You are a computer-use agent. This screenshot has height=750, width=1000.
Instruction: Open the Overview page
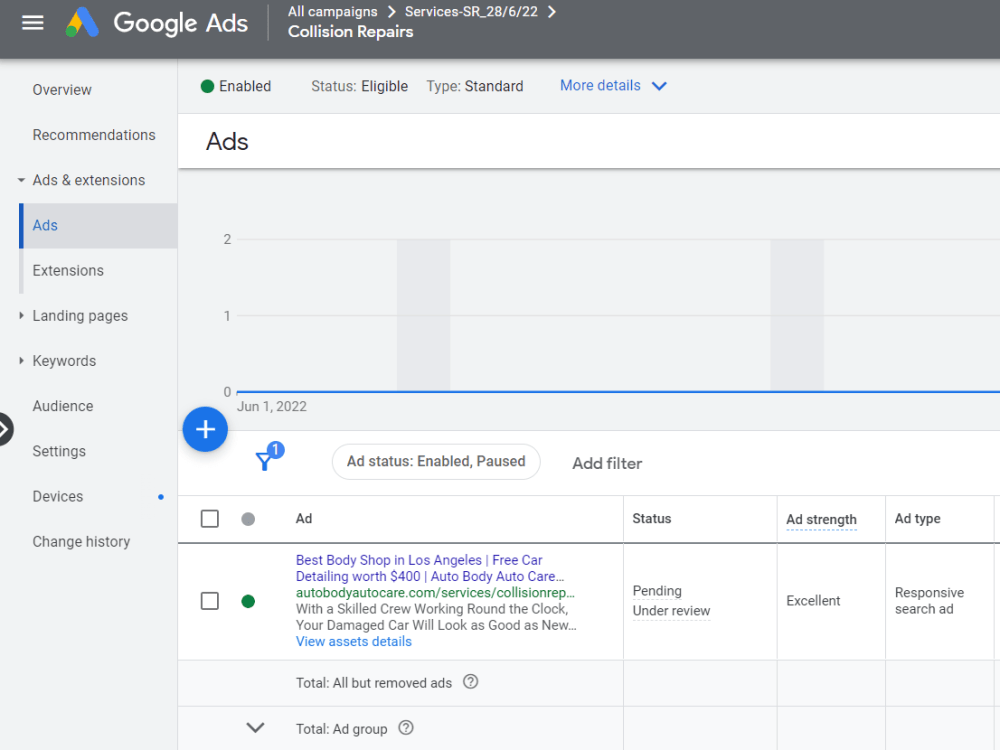(62, 90)
